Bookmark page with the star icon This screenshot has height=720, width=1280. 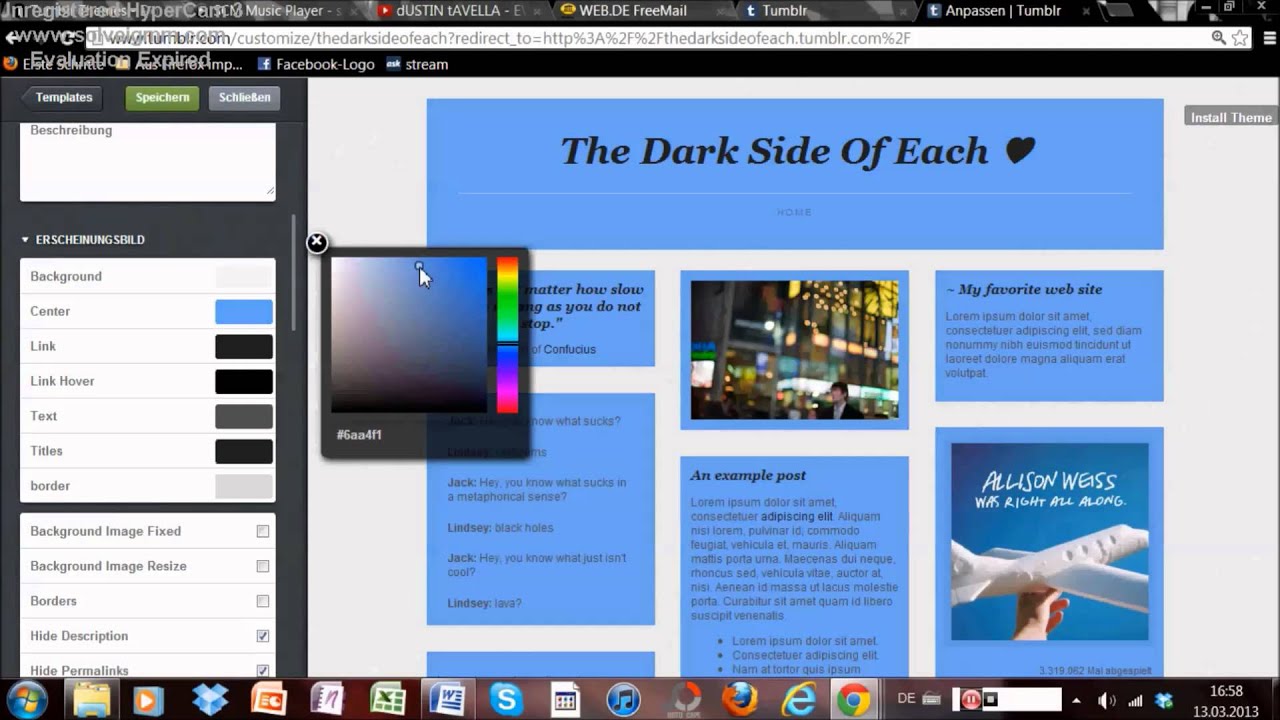coord(1240,38)
